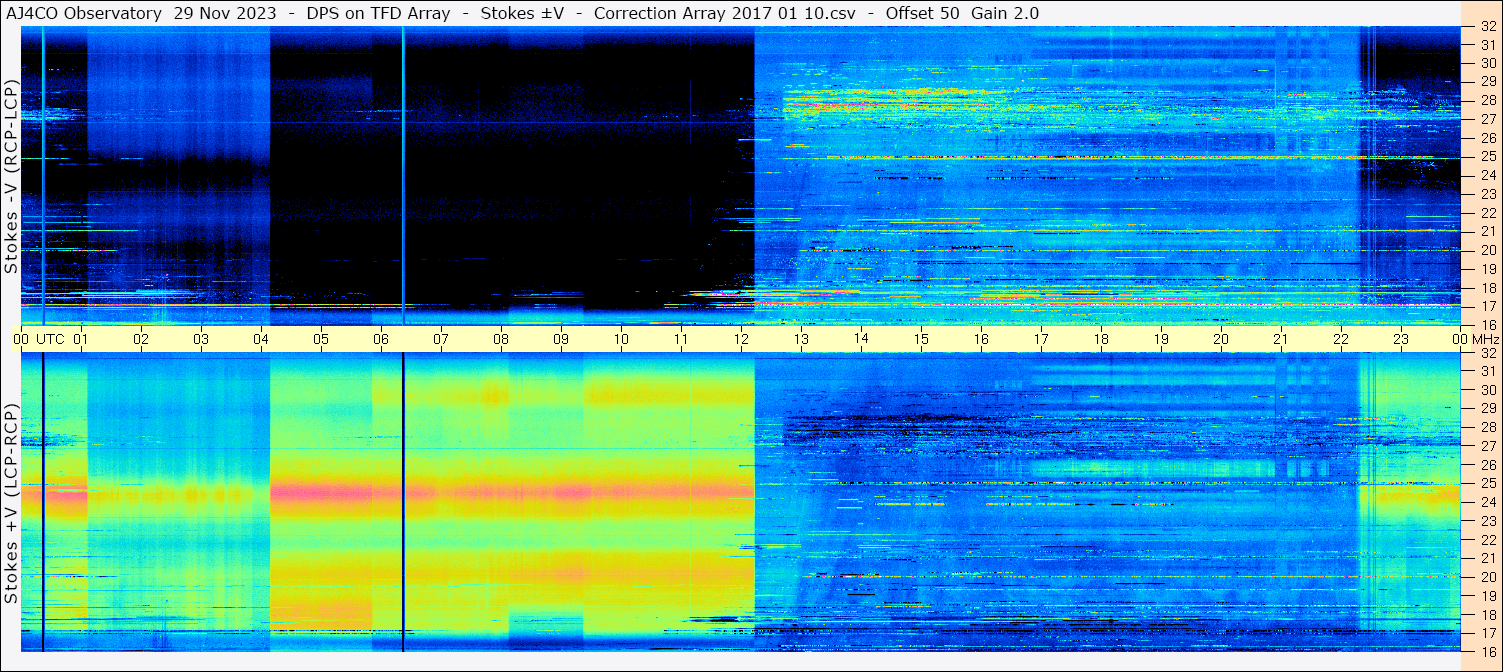Click the MHz unit label on time axis

click(x=1485, y=339)
